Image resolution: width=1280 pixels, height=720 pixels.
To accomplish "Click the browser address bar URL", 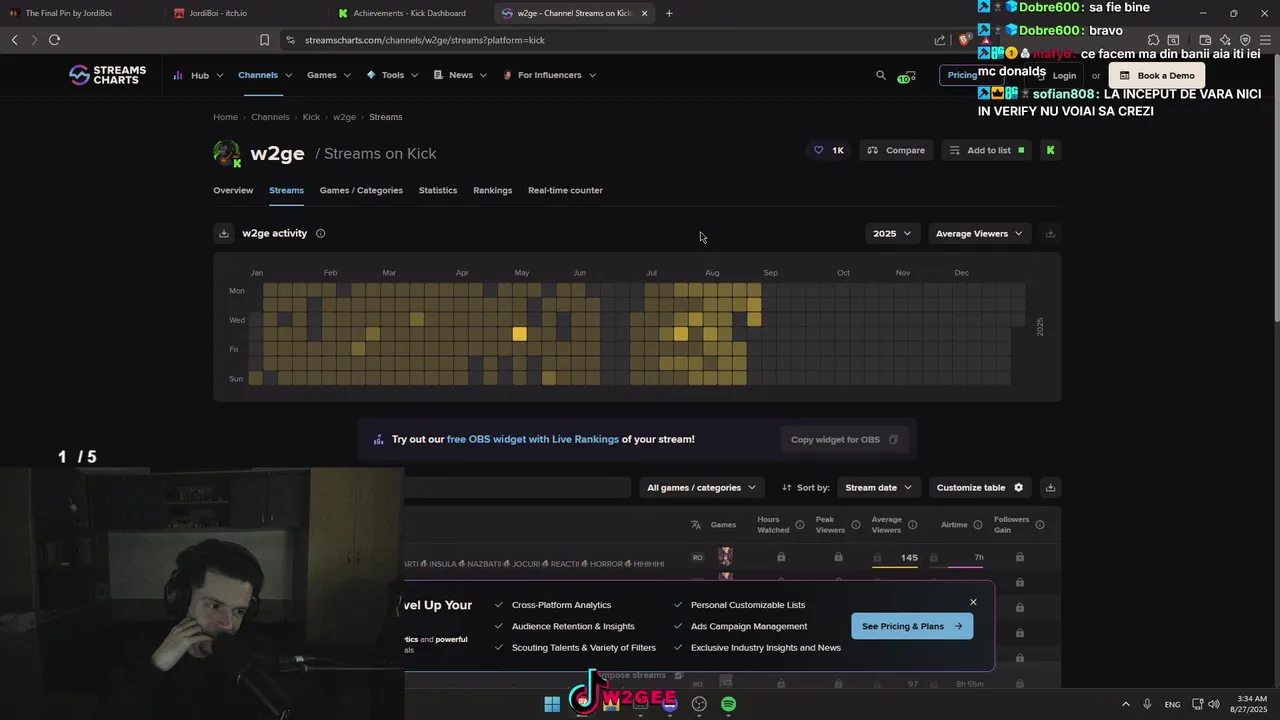I will (424, 40).
